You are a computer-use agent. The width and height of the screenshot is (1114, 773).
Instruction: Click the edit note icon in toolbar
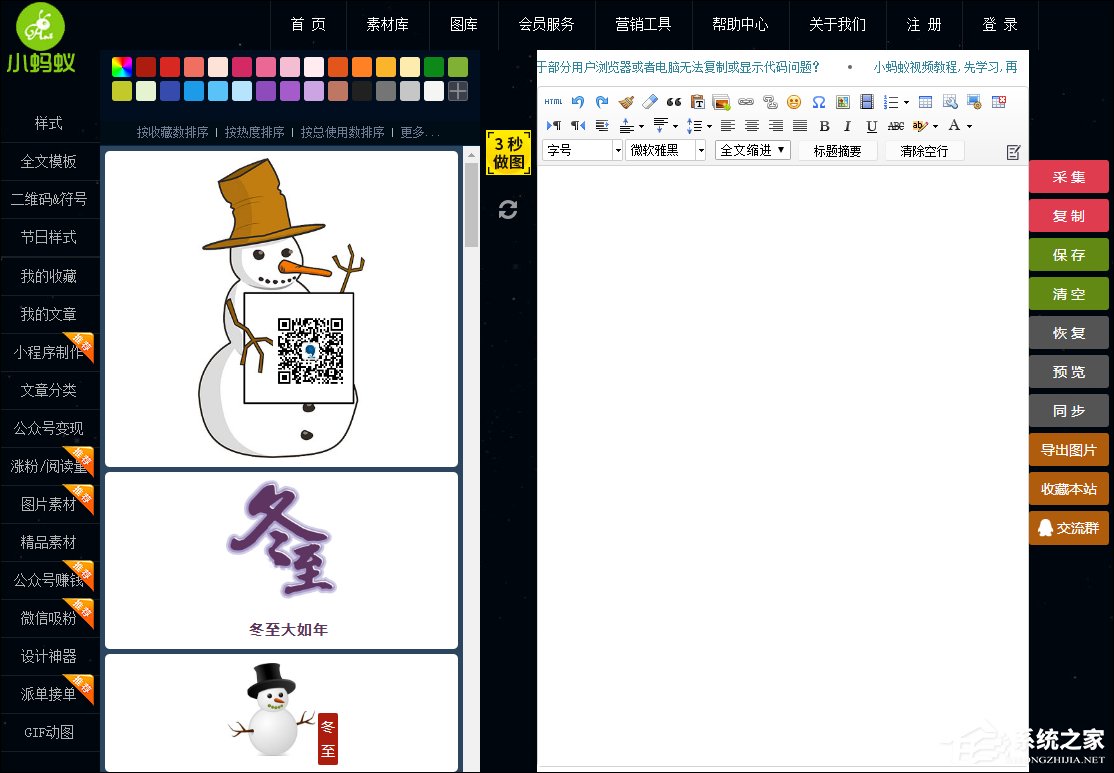[1013, 151]
